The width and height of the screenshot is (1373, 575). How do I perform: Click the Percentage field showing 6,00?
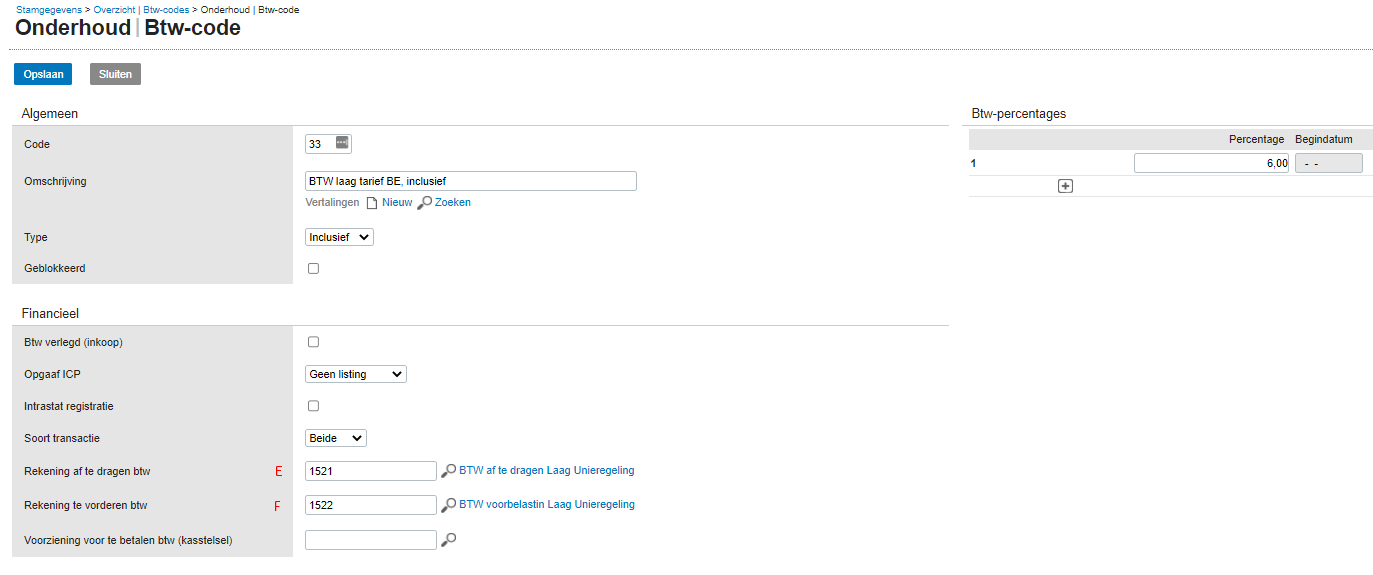pos(1211,163)
